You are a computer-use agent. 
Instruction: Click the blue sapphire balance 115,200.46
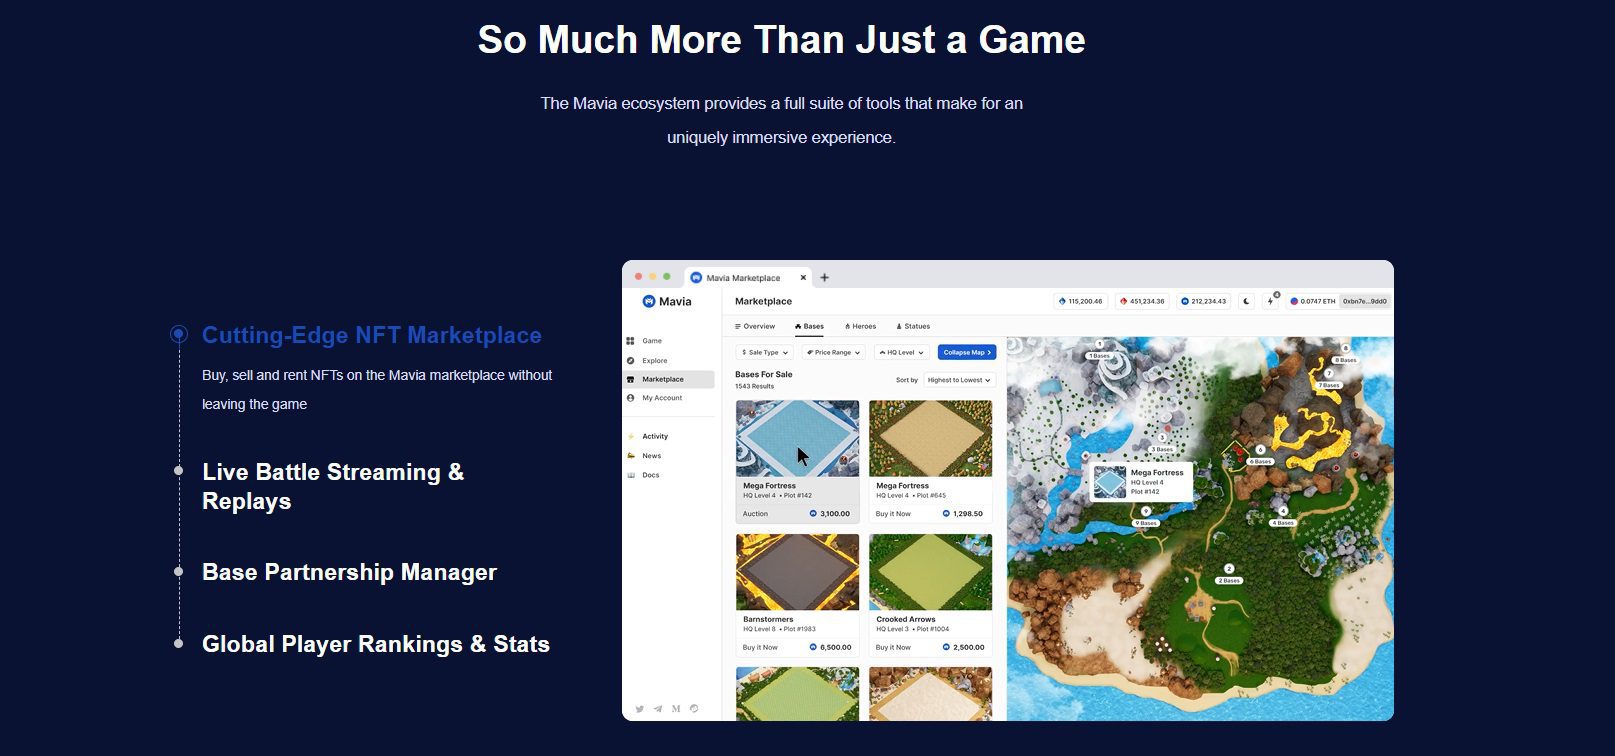1080,301
